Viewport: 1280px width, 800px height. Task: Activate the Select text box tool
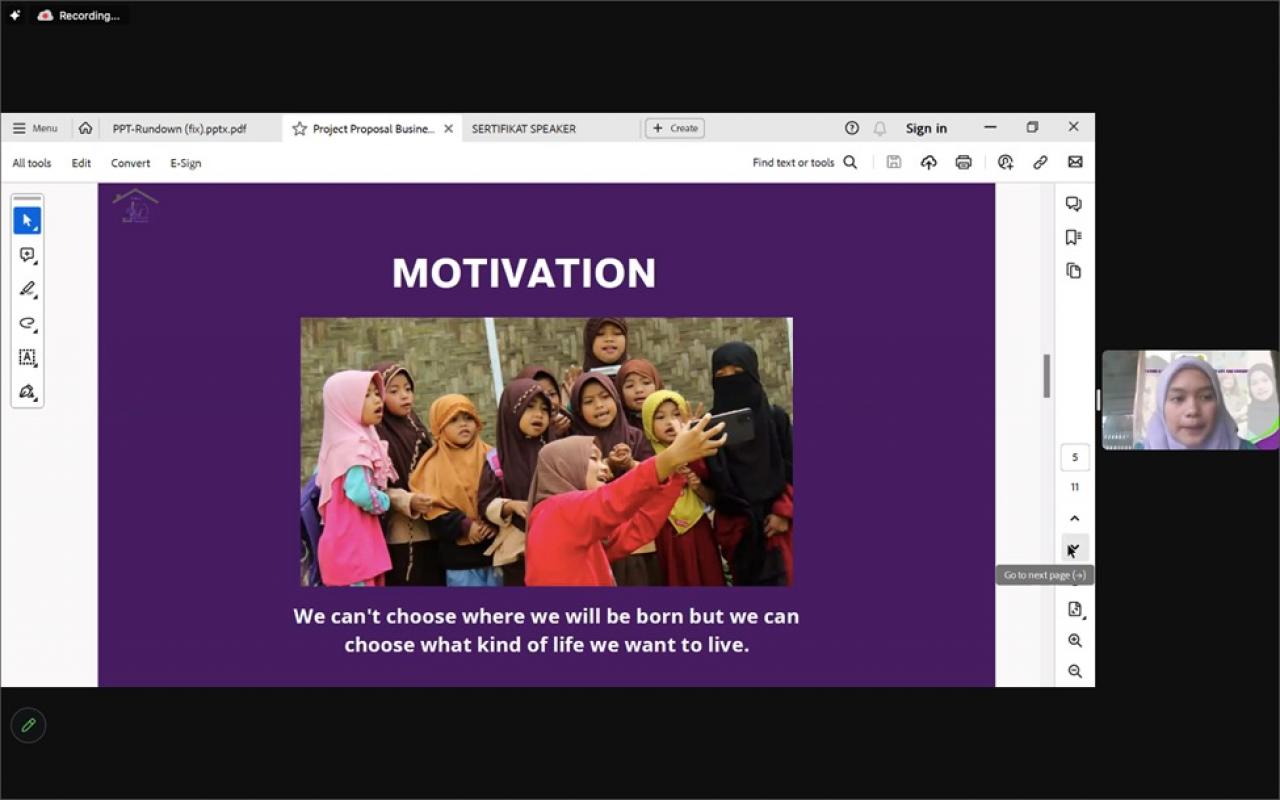[27, 357]
